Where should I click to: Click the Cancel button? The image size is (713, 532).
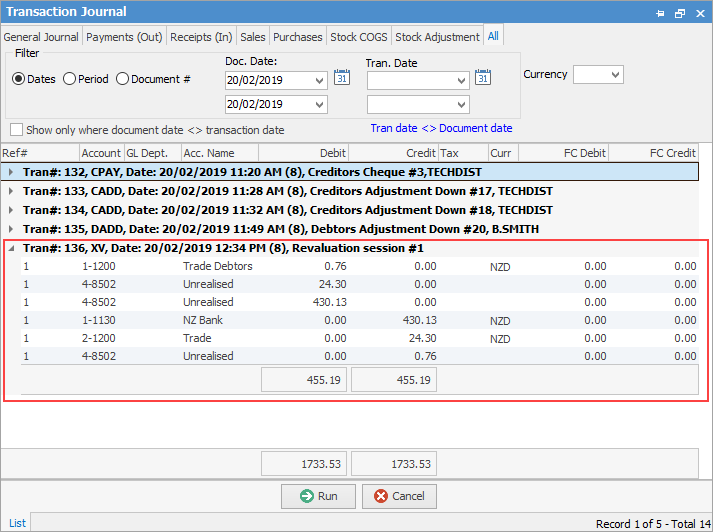tap(399, 496)
